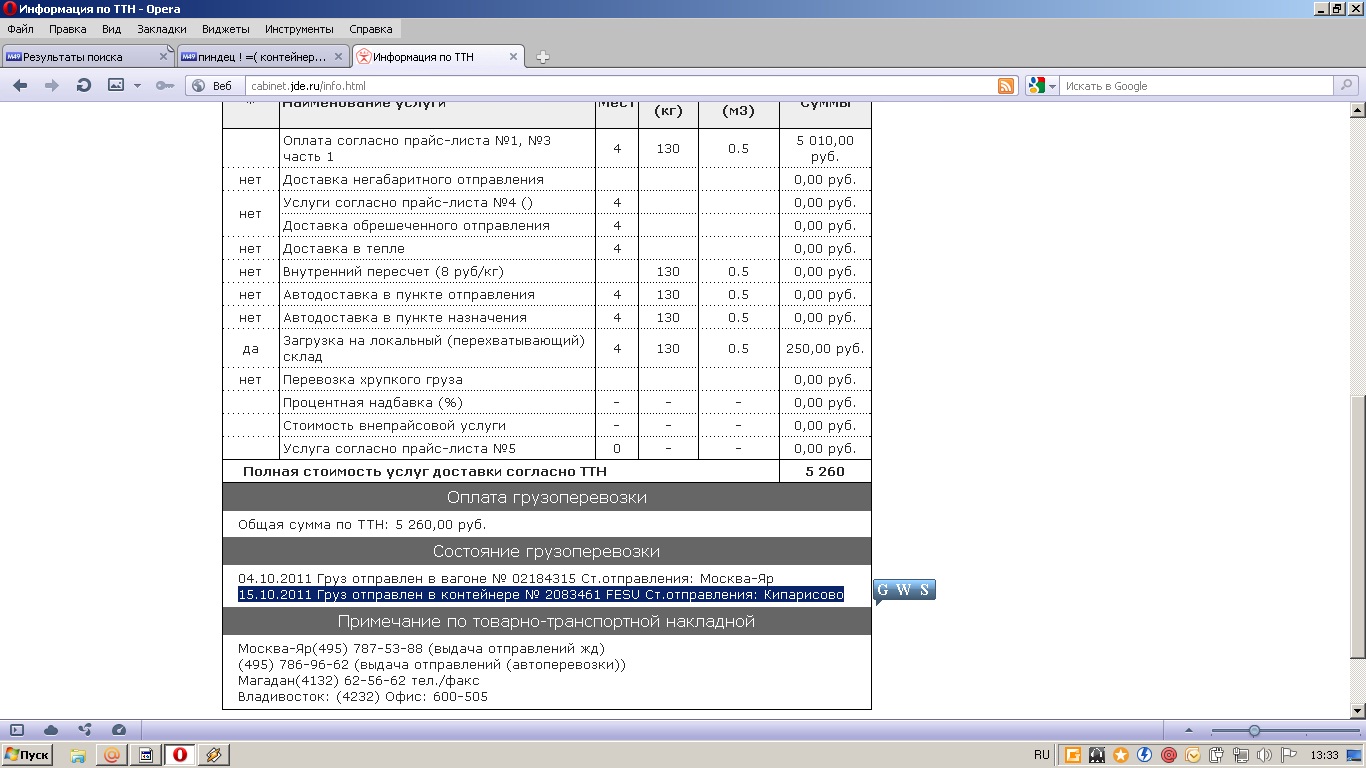This screenshot has width=1366, height=768.
Task: Expand the image display mode dropdown
Action: coord(137,86)
